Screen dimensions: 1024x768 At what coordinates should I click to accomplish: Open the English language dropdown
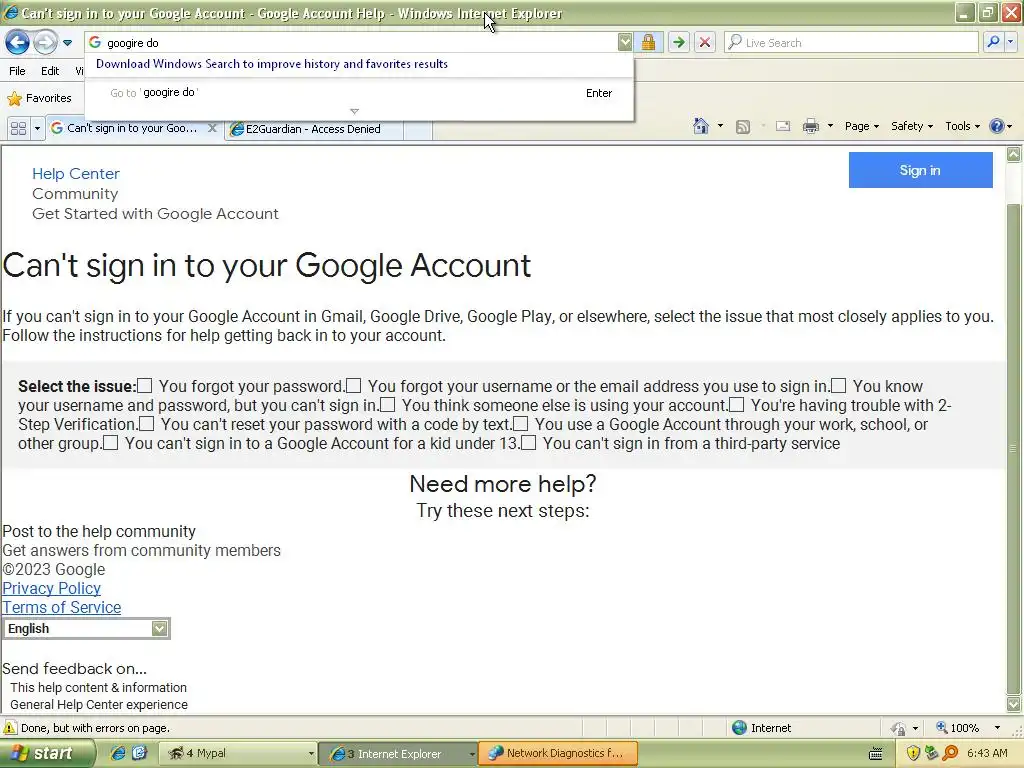(x=86, y=628)
